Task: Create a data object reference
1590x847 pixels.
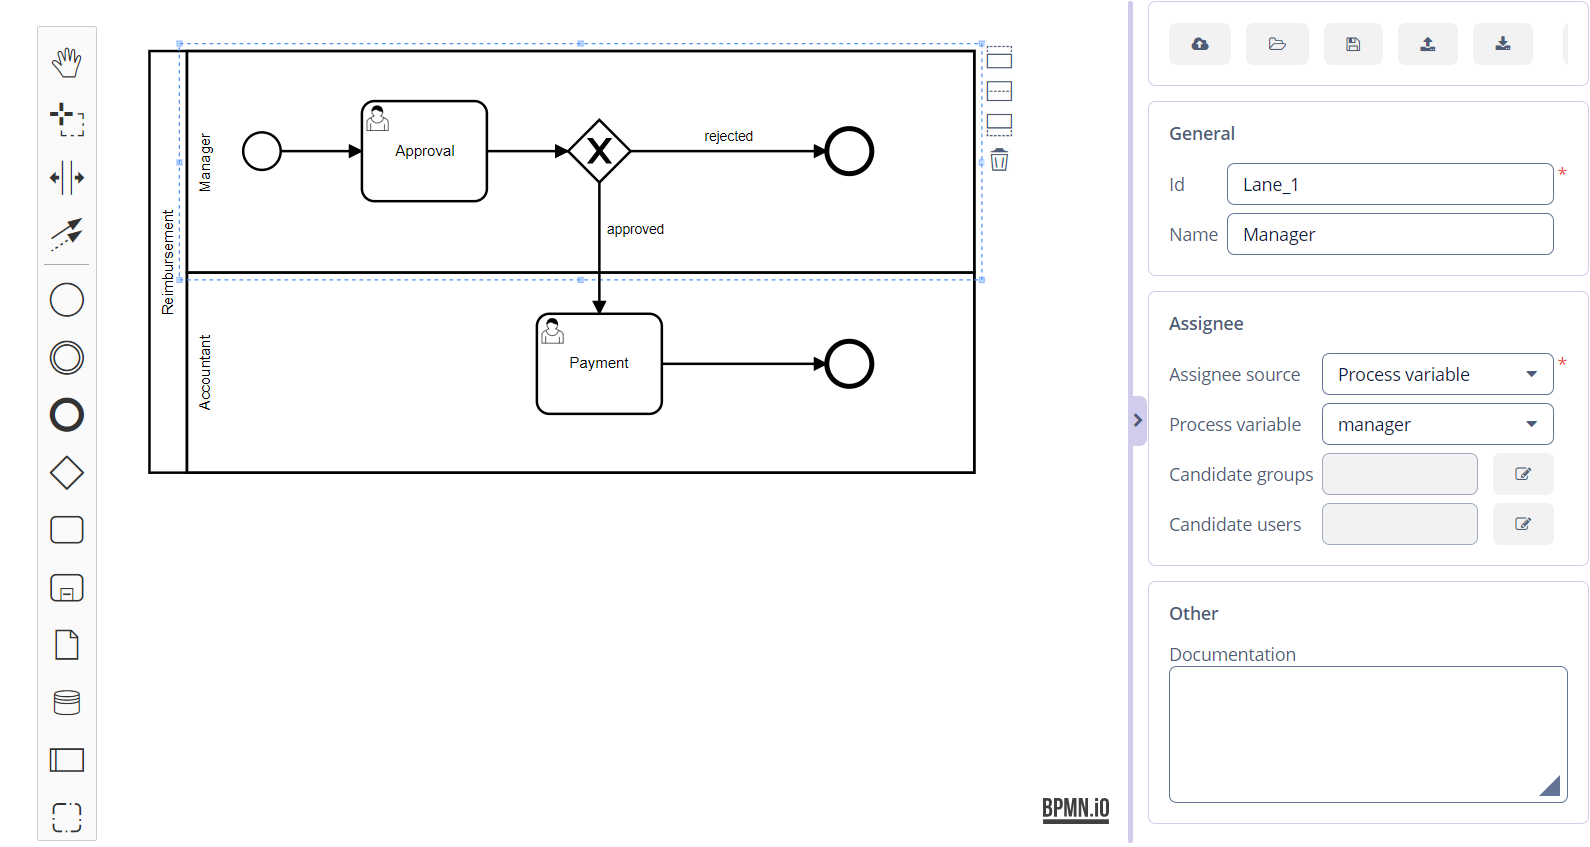Action: point(67,645)
